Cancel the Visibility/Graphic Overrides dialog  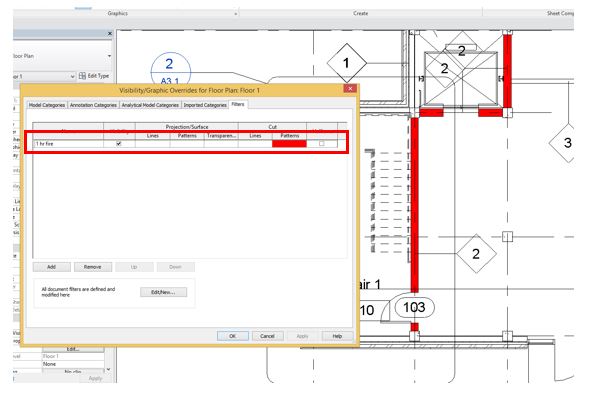(267, 336)
